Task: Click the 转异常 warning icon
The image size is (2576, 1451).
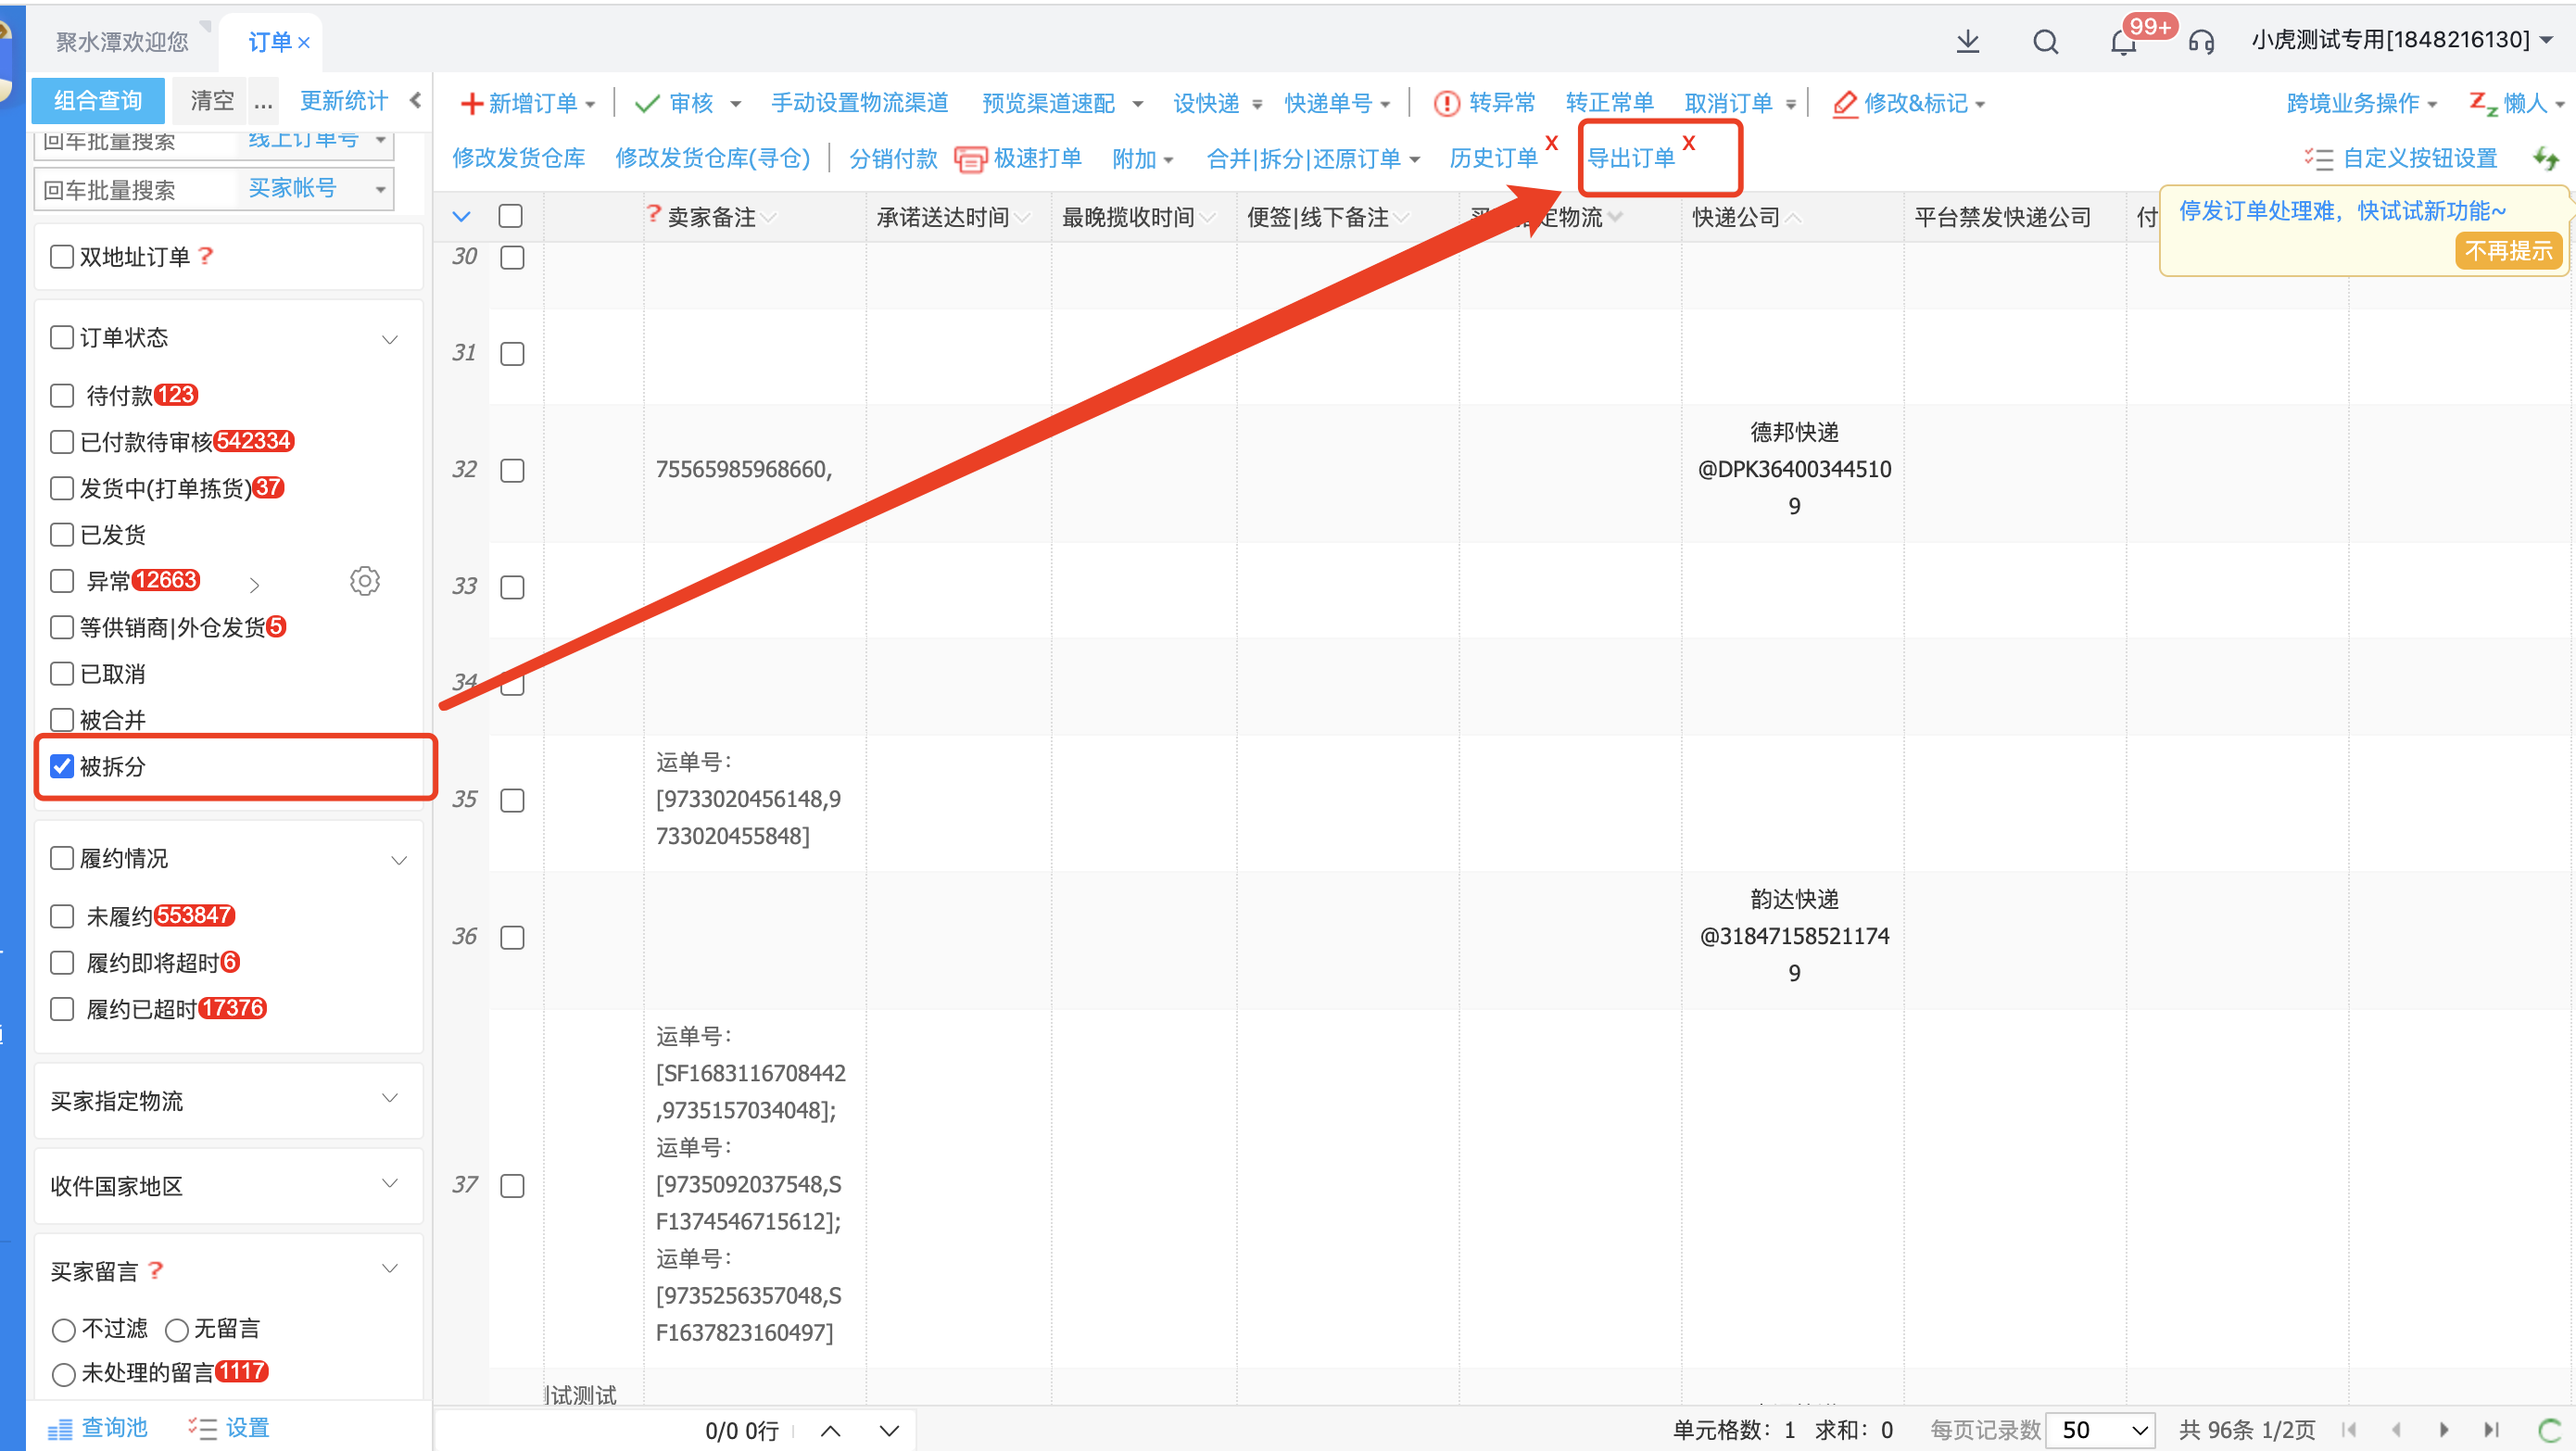Action: pos(1446,103)
